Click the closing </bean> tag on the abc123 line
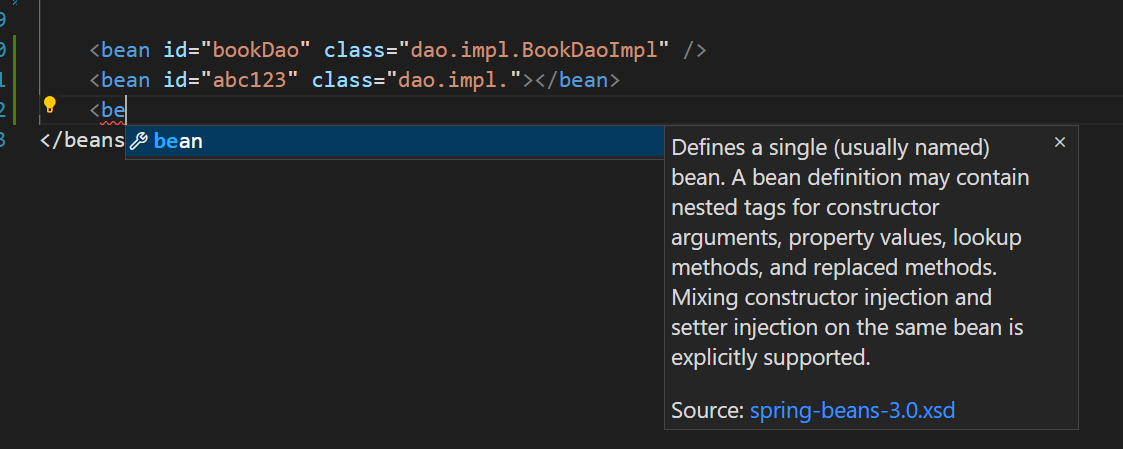Screen dimensions: 1123x449 pos(576,80)
